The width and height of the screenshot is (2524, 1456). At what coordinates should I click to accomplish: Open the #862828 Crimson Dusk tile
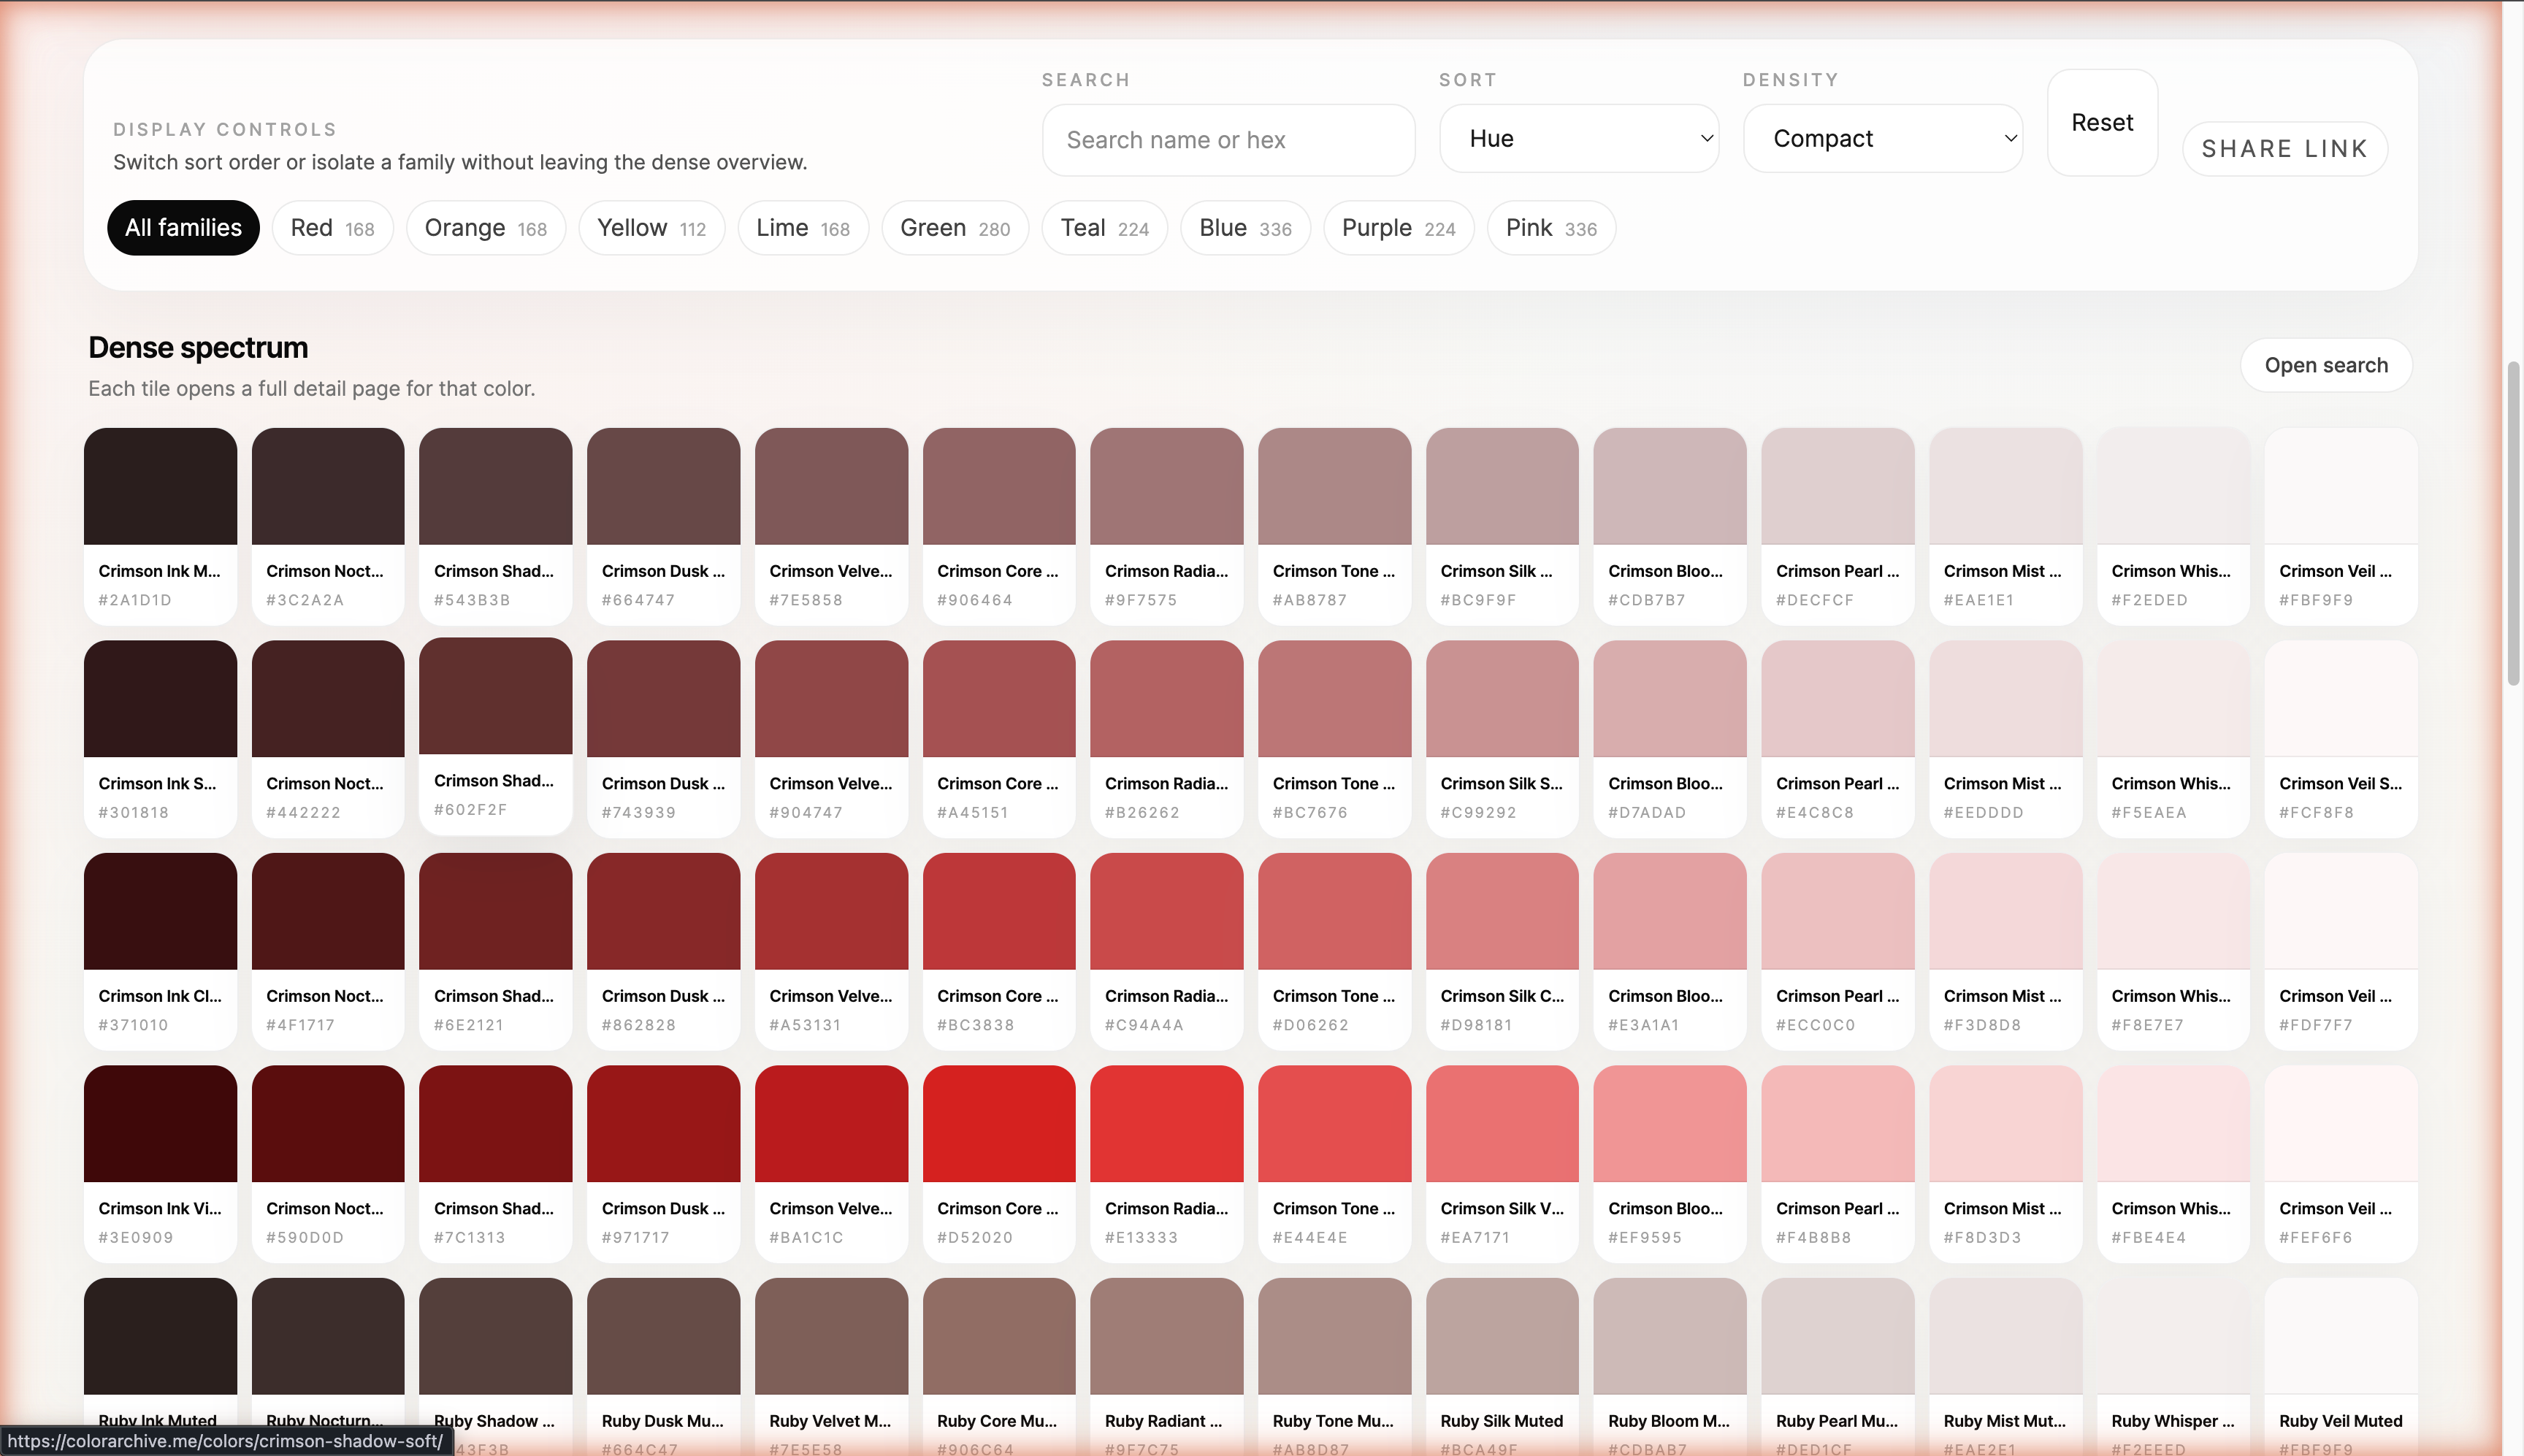663,951
